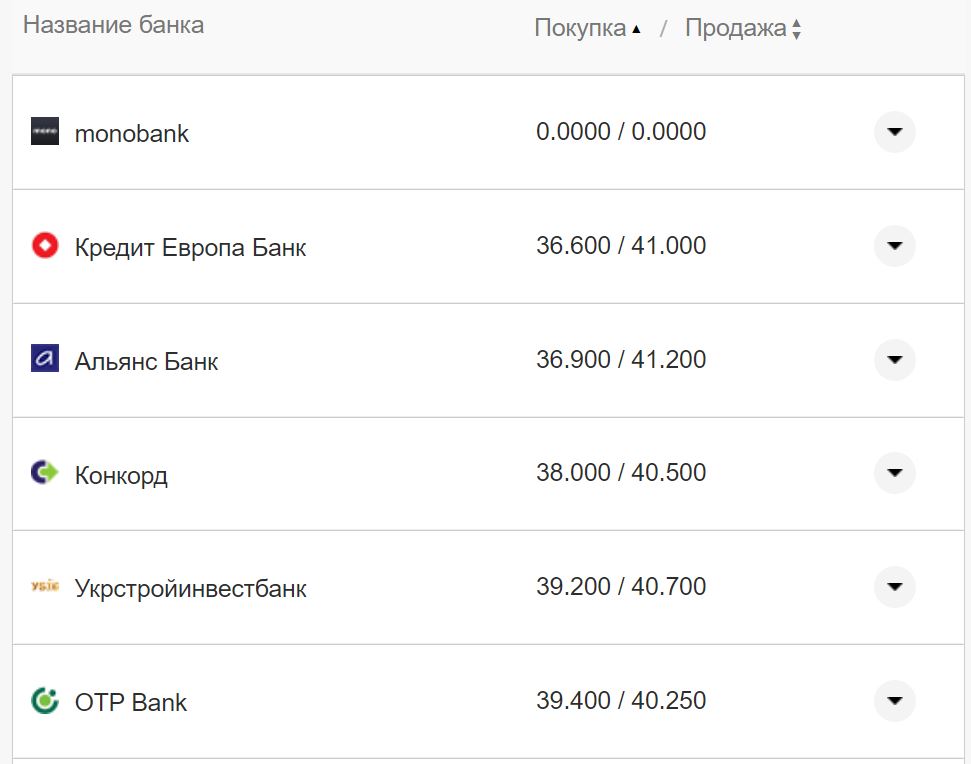Click the double sort arrows beside Продажа
Viewport: 971px width, 764px height.
[795, 28]
